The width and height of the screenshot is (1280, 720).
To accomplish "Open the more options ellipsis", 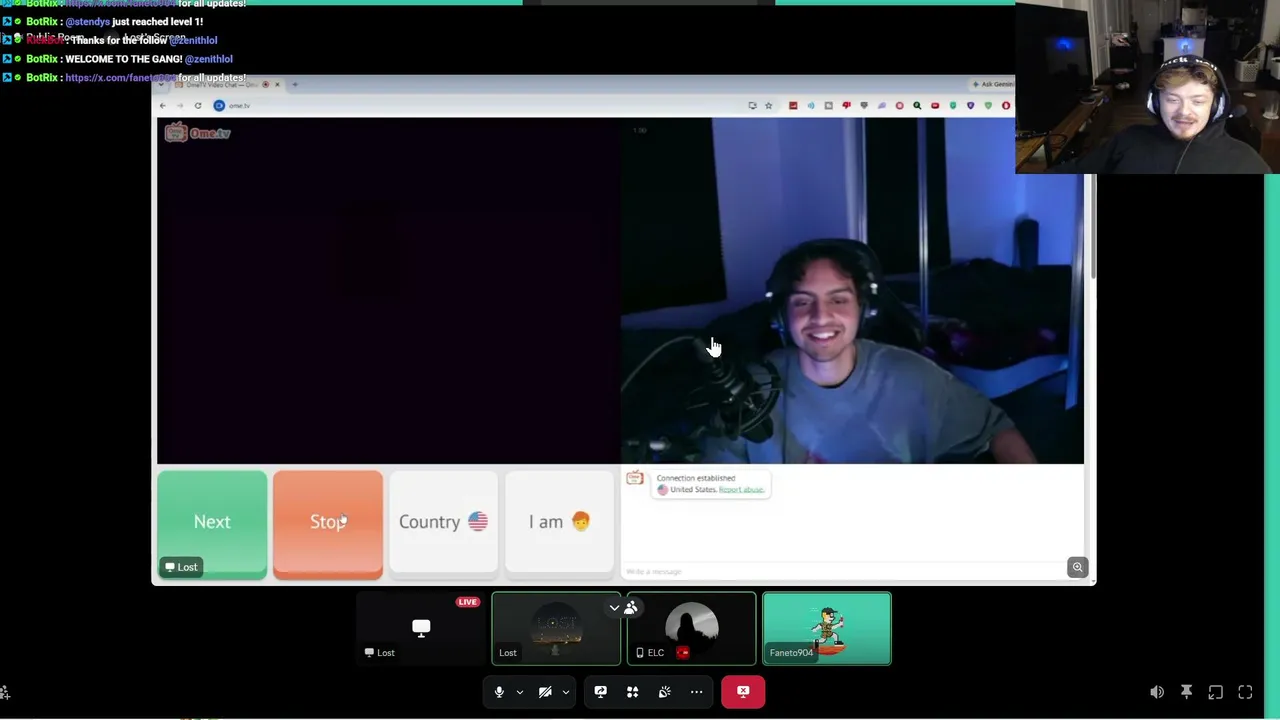I will 696,692.
